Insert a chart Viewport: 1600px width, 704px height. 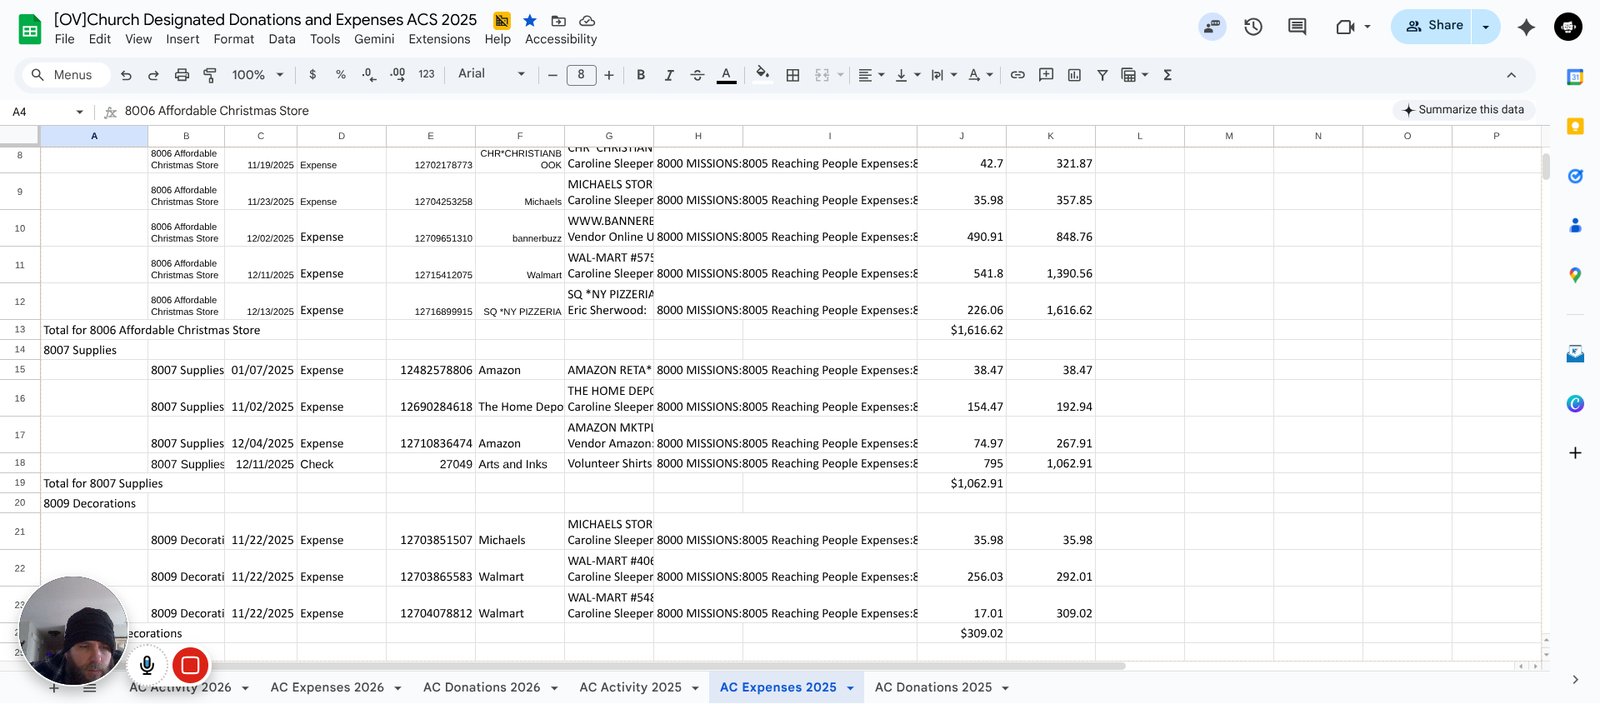coord(1074,75)
